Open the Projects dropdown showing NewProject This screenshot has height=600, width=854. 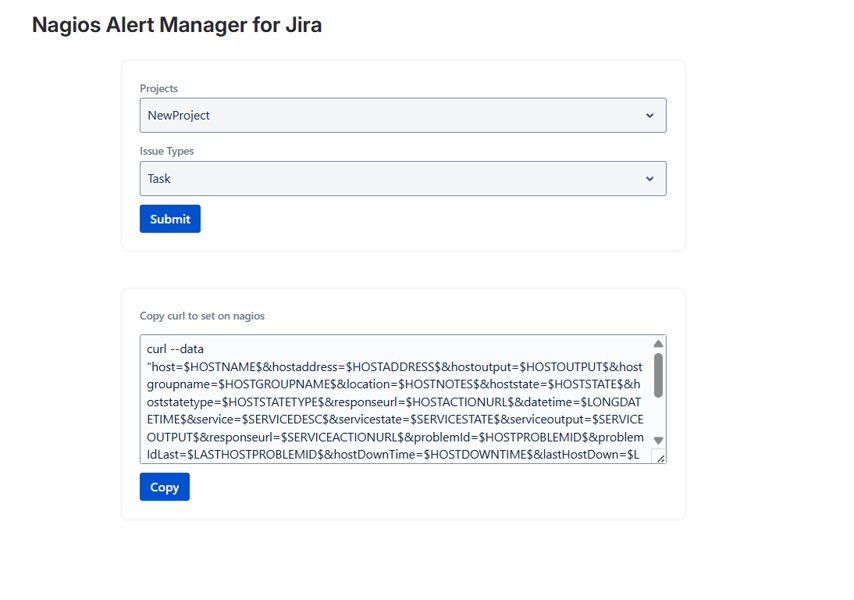403,115
